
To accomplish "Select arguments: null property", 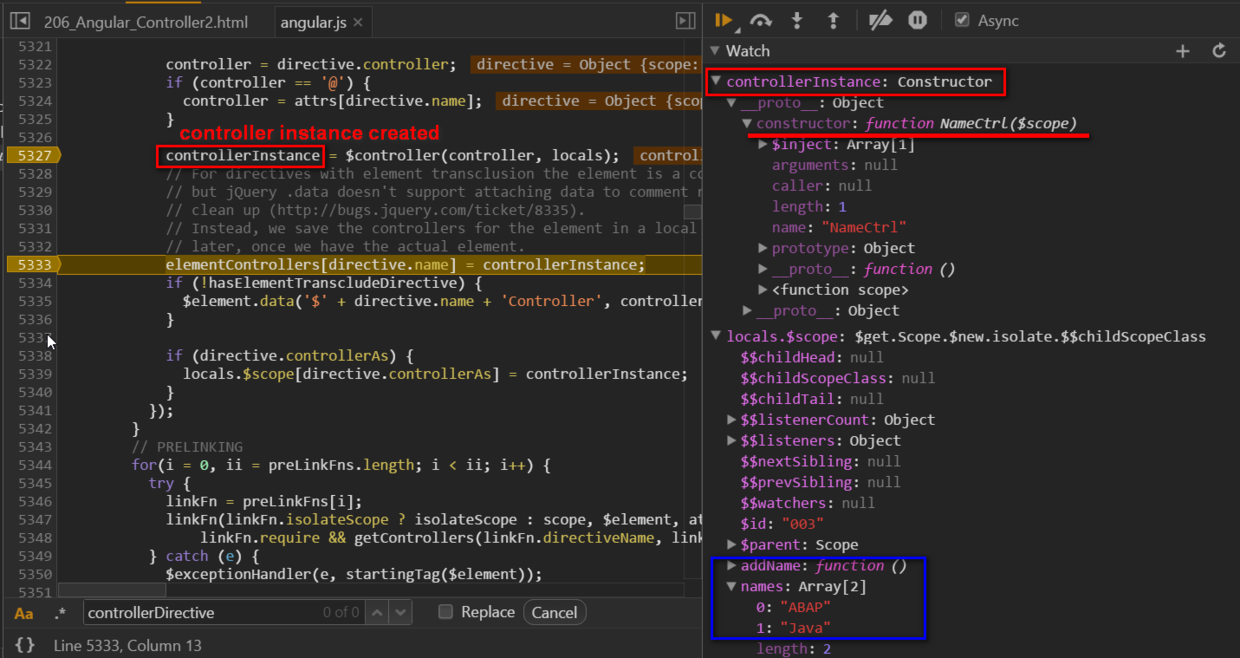I will [835, 165].
